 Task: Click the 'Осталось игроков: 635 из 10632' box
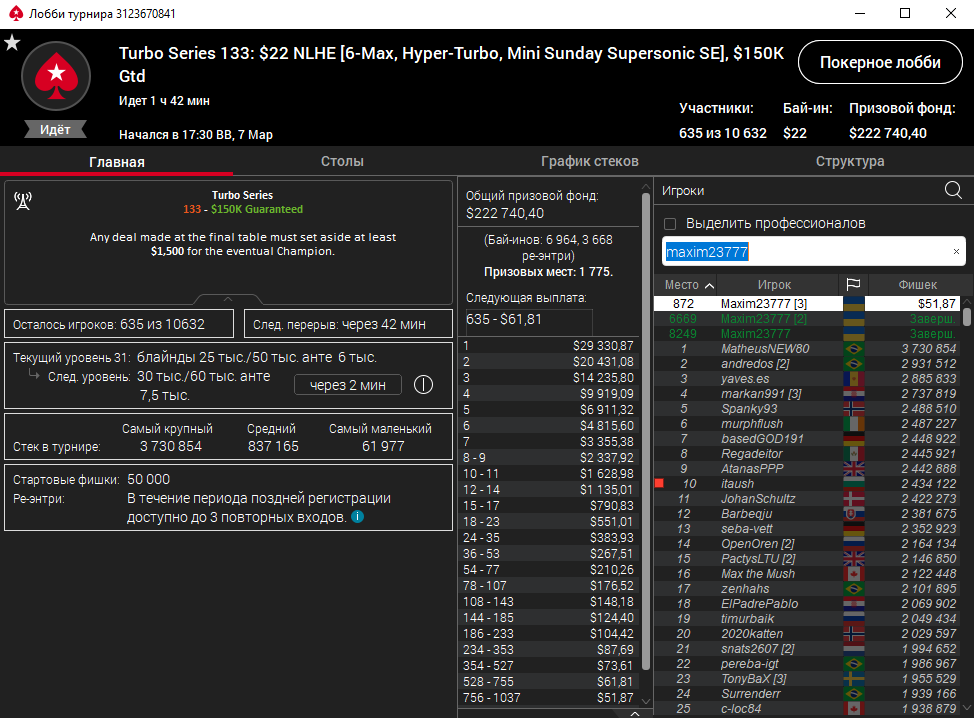tap(119, 324)
